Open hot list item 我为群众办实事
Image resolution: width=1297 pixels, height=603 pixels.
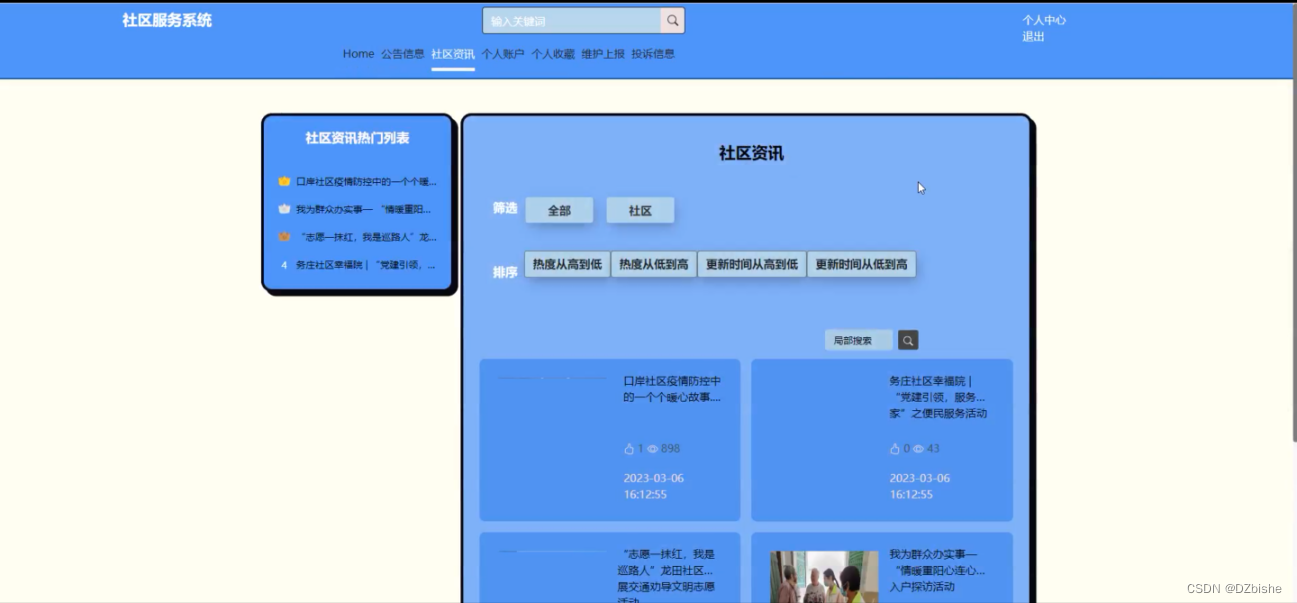pos(366,209)
